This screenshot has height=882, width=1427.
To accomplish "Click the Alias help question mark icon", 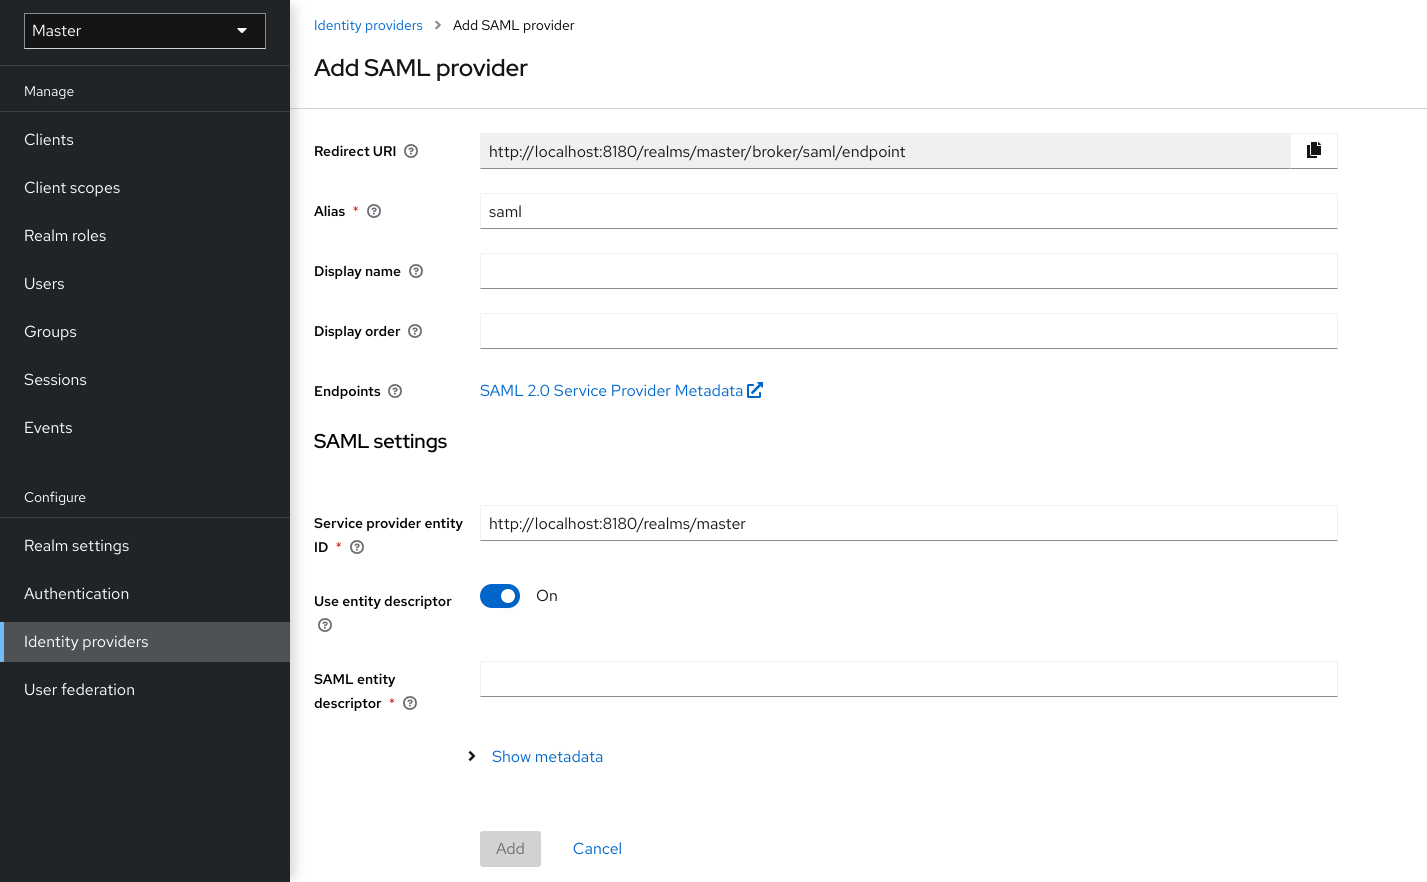I will pyautogui.click(x=373, y=211).
